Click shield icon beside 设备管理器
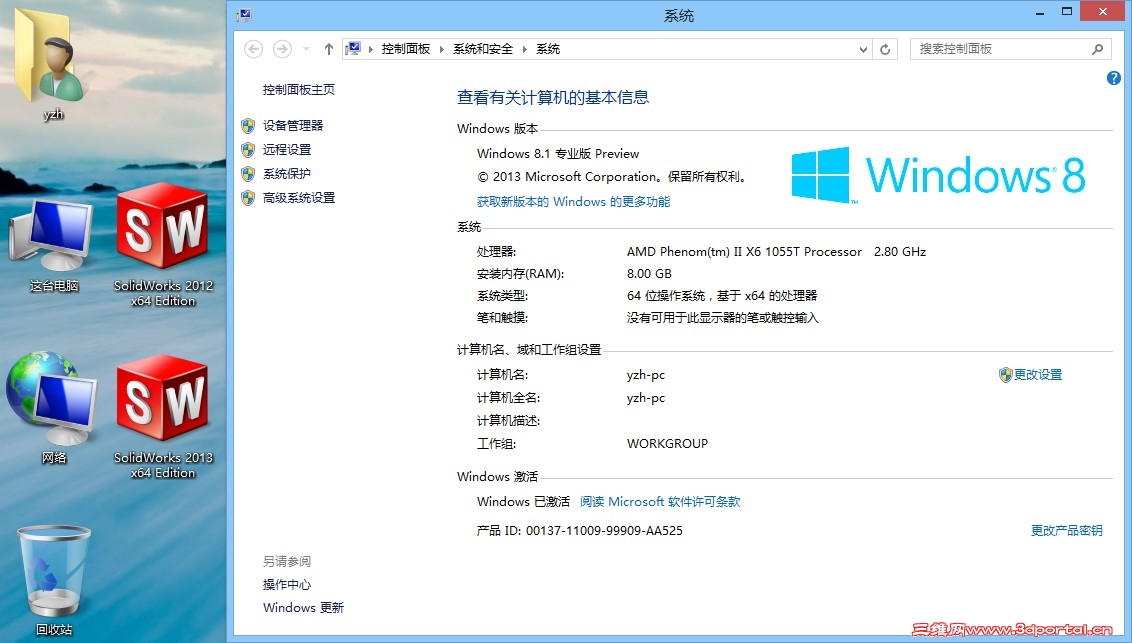 pos(248,126)
